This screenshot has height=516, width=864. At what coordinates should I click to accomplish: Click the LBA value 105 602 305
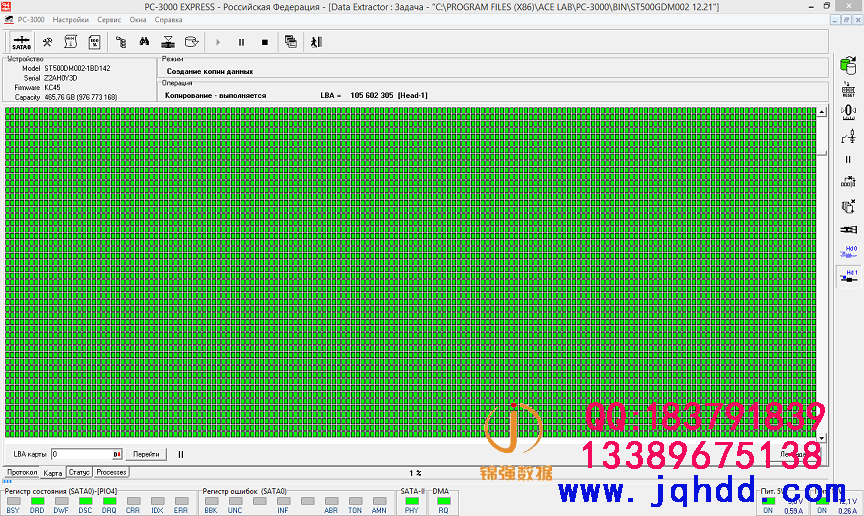click(x=372, y=95)
